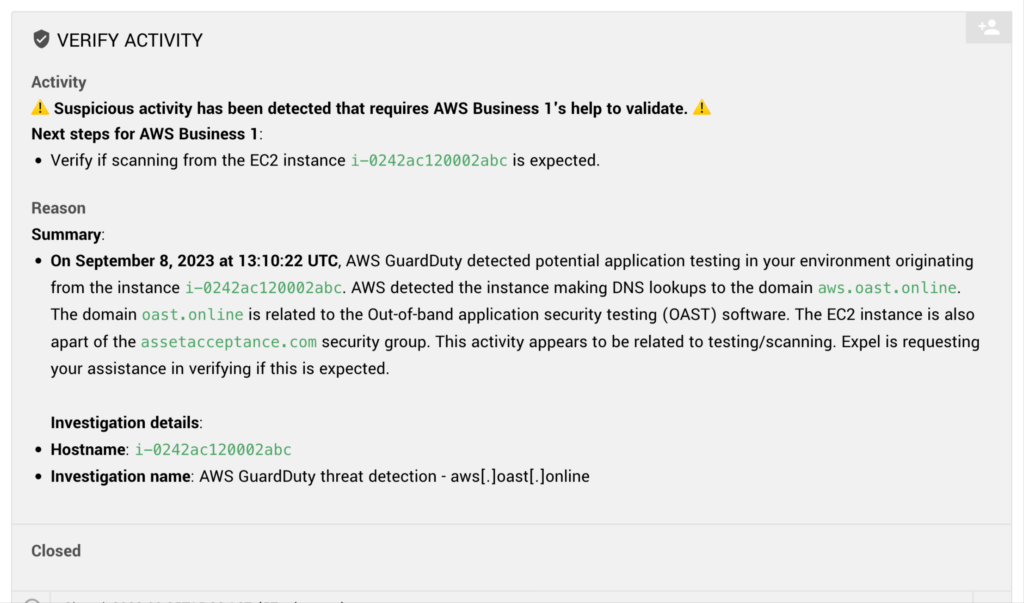Open the aws.oast.online domain link

tap(885, 287)
